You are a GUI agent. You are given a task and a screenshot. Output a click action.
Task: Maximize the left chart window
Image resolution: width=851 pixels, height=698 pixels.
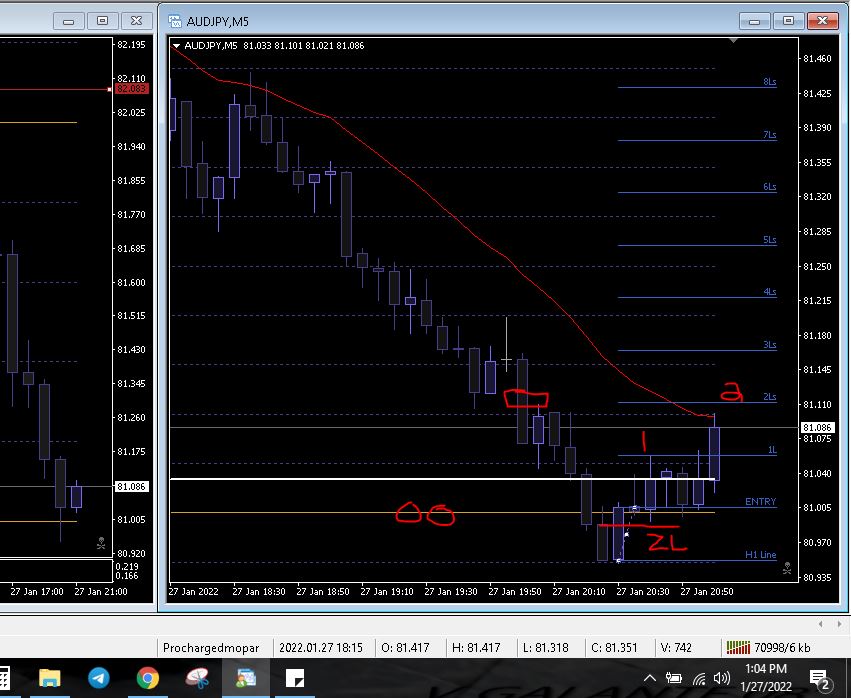pos(103,21)
